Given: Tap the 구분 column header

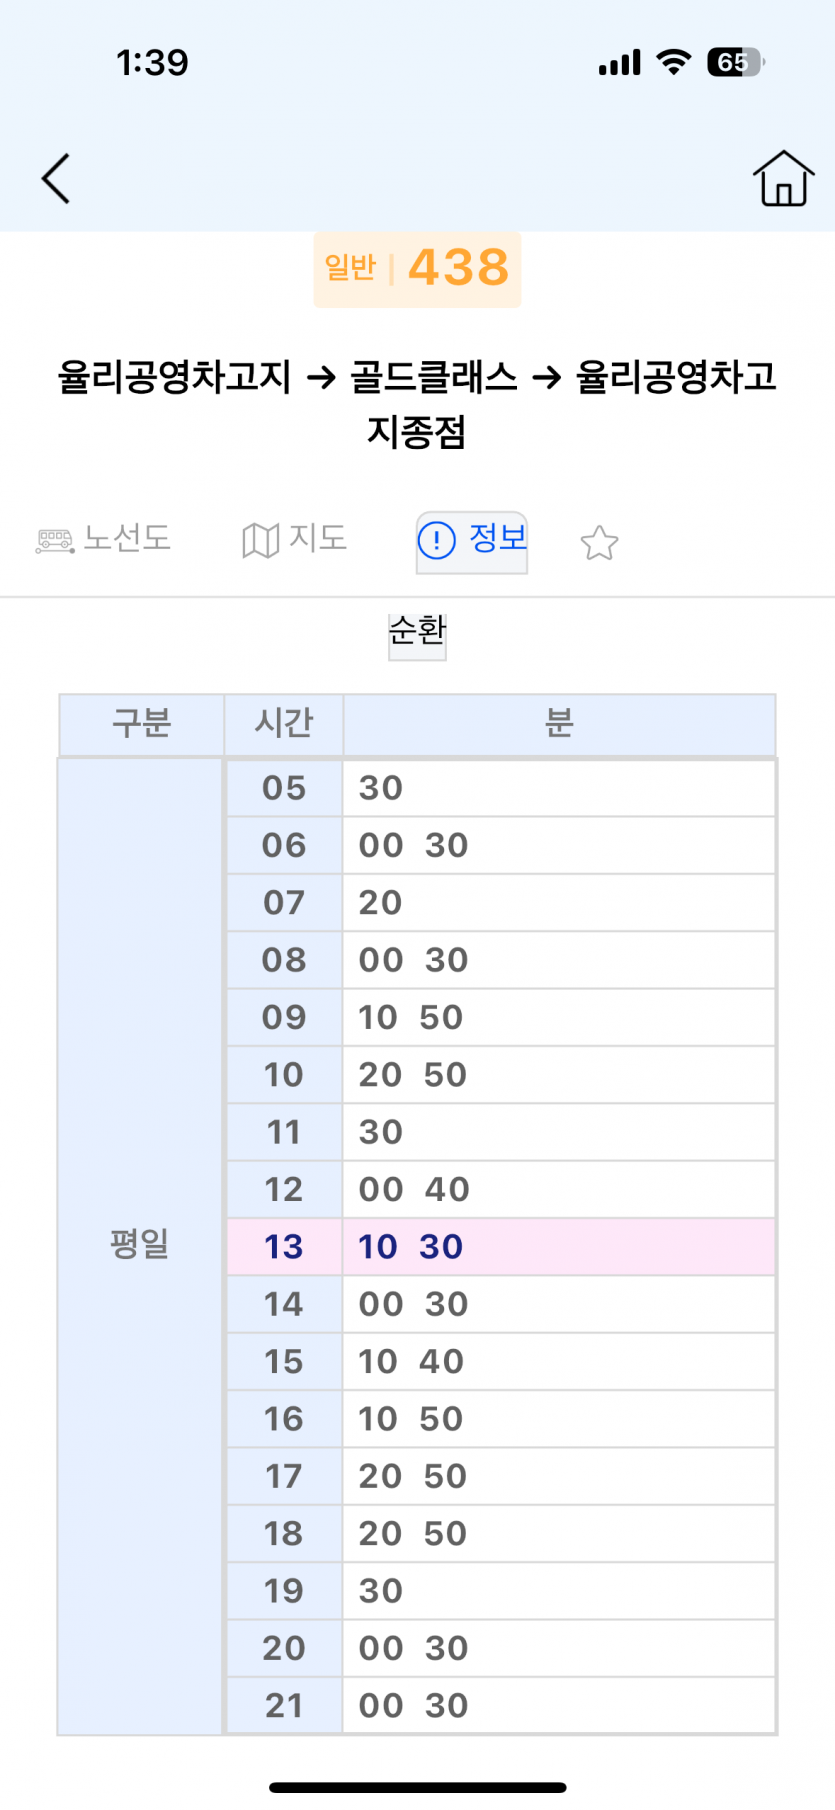Looking at the screenshot, I should point(141,723).
